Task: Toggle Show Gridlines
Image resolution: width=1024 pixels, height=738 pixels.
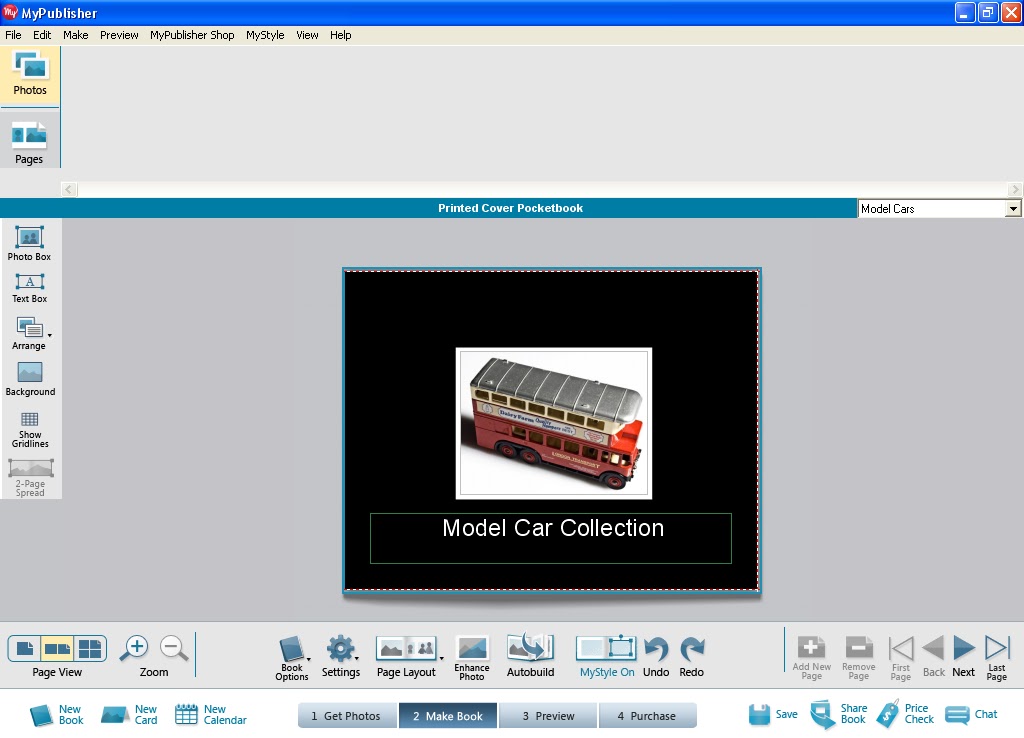Action: coord(30,430)
